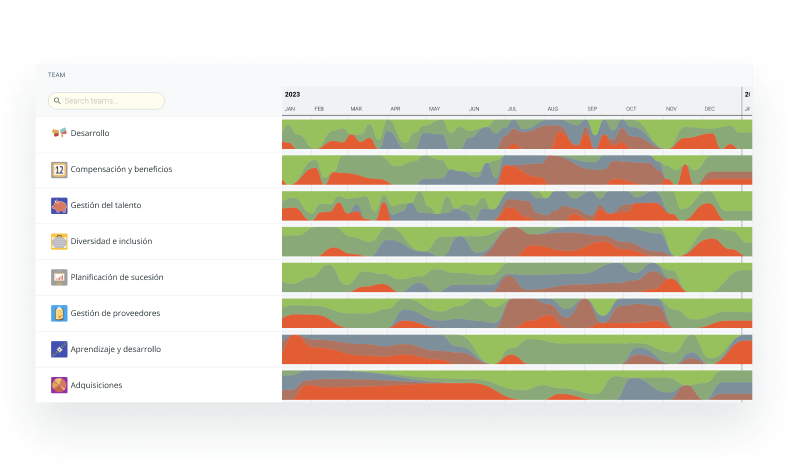Image resolution: width=787 pixels, height=467 pixels.
Task: Select the Adquisiciones team name
Action: [x=96, y=385]
